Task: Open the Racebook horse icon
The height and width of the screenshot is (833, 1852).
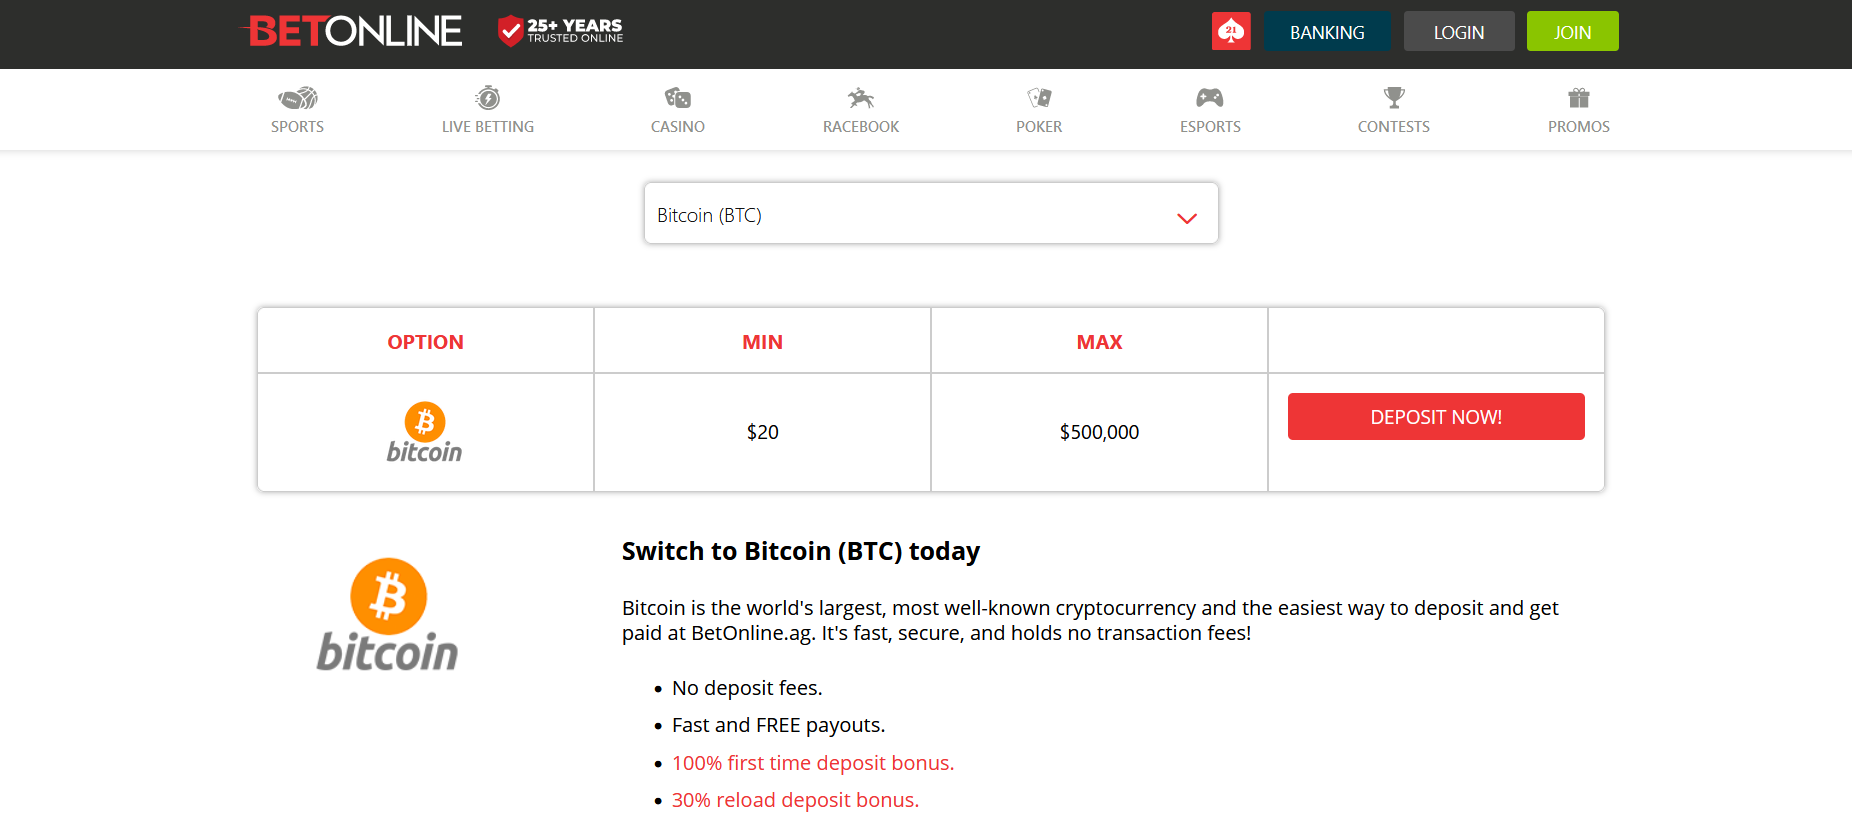Action: [x=861, y=98]
